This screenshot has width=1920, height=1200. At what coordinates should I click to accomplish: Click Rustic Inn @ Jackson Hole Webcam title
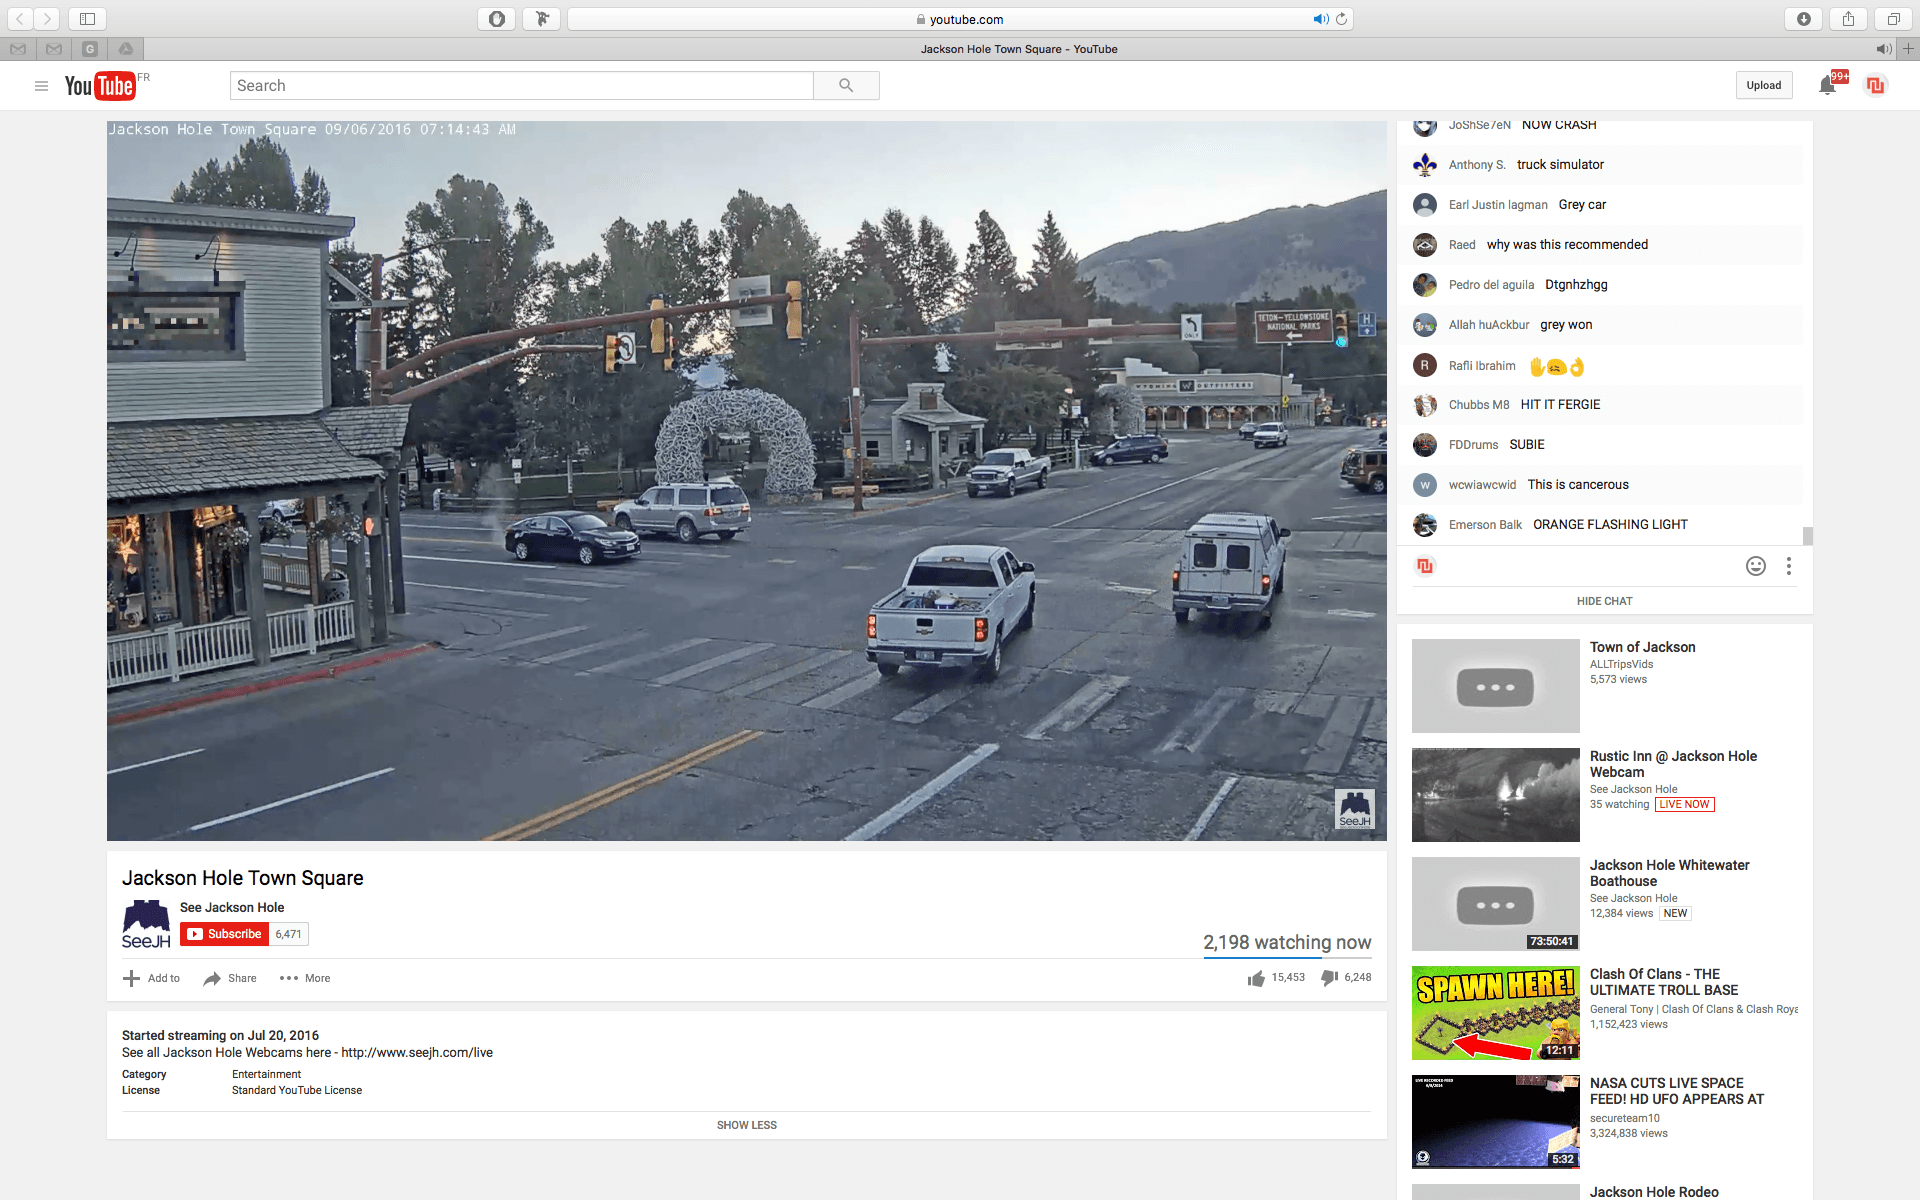(1673, 764)
